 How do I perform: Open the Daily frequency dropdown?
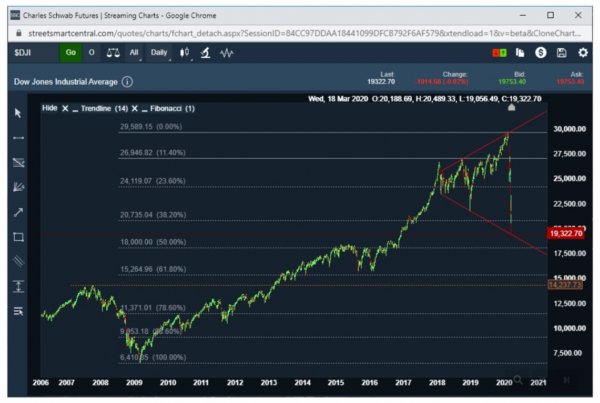pyautogui.click(x=160, y=52)
